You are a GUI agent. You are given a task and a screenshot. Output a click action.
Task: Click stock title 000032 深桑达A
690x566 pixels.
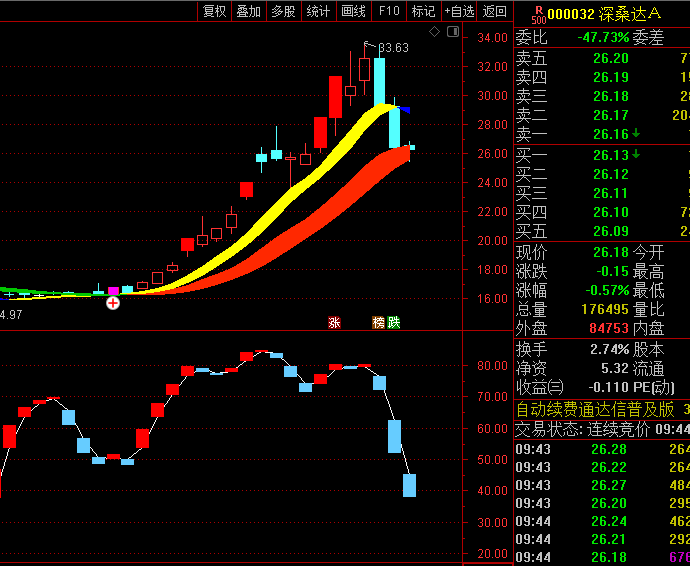click(604, 14)
